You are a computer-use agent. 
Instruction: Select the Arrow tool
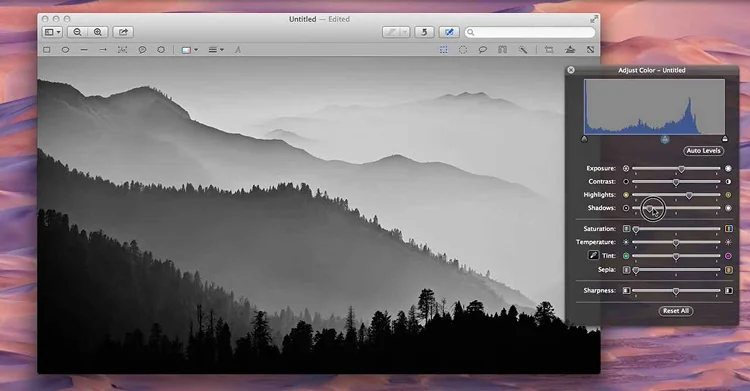(x=103, y=50)
